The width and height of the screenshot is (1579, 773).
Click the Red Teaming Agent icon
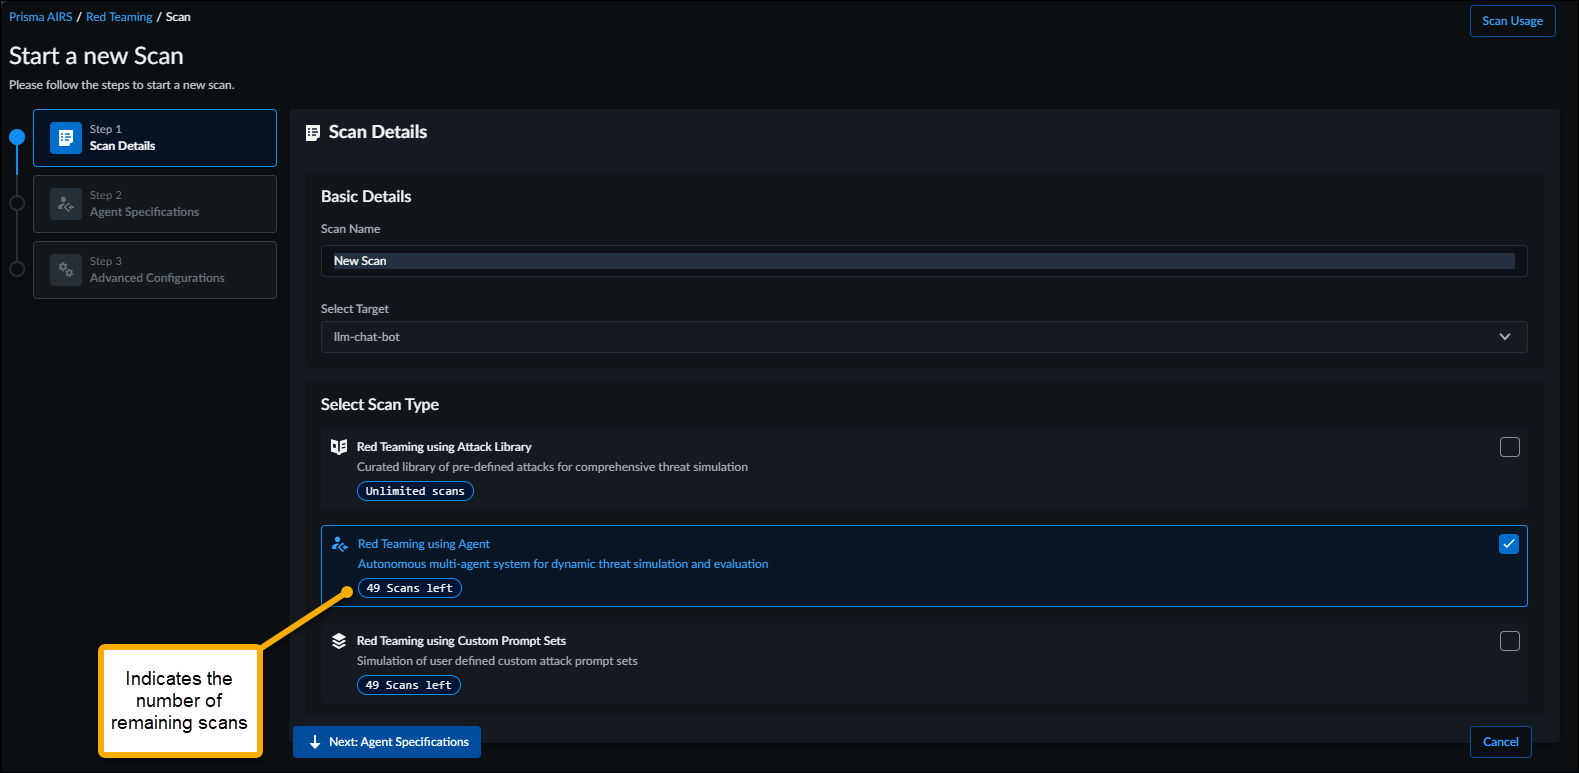click(x=340, y=544)
